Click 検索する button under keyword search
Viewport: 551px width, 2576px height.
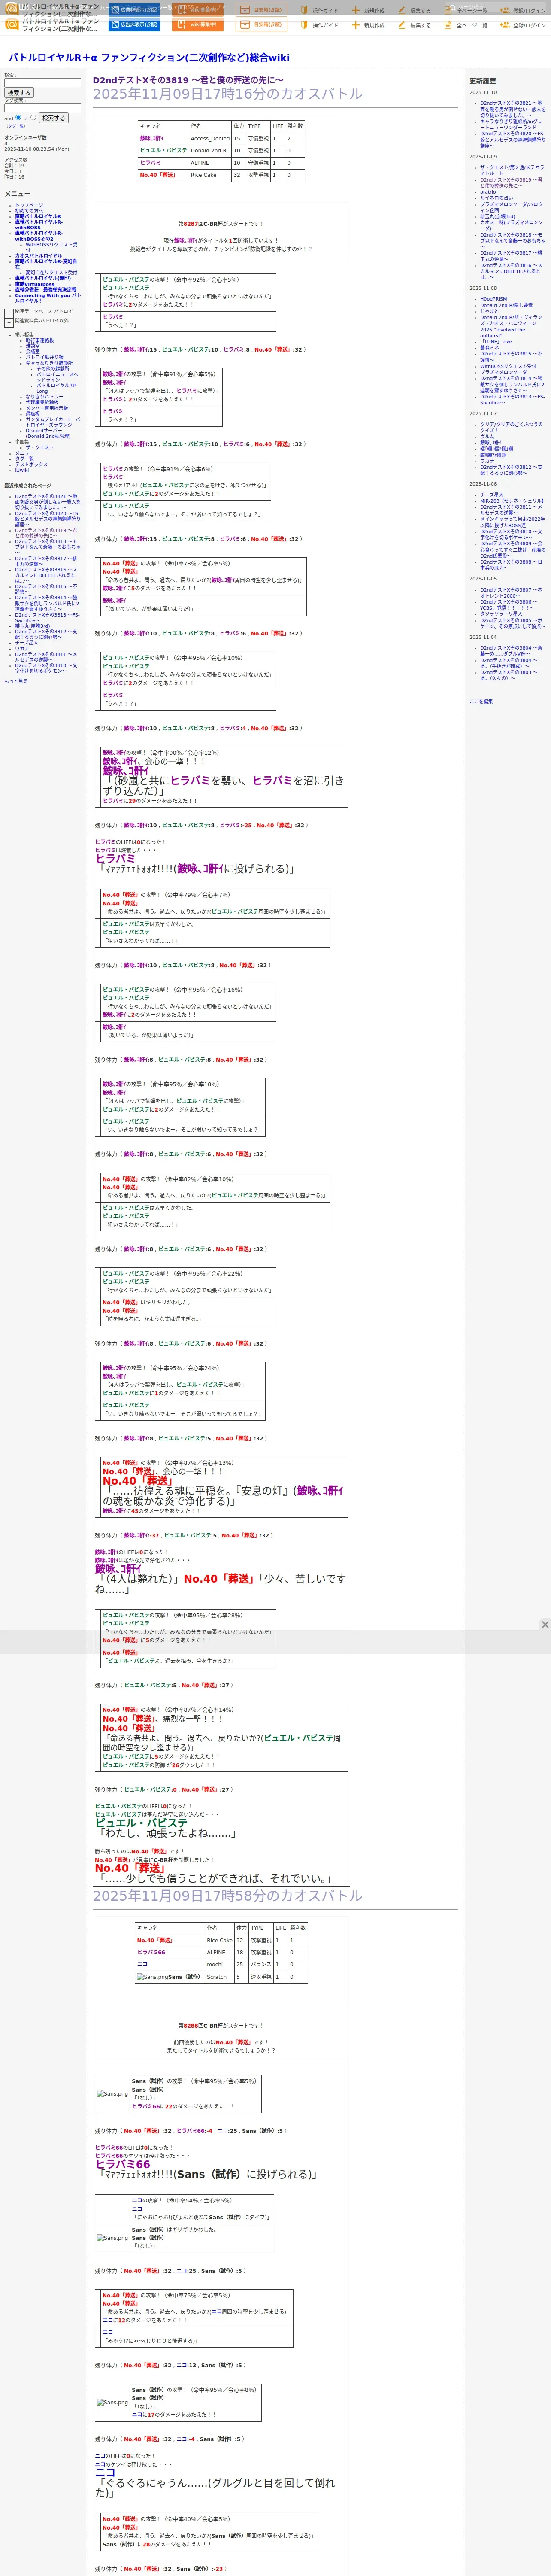click(18, 93)
